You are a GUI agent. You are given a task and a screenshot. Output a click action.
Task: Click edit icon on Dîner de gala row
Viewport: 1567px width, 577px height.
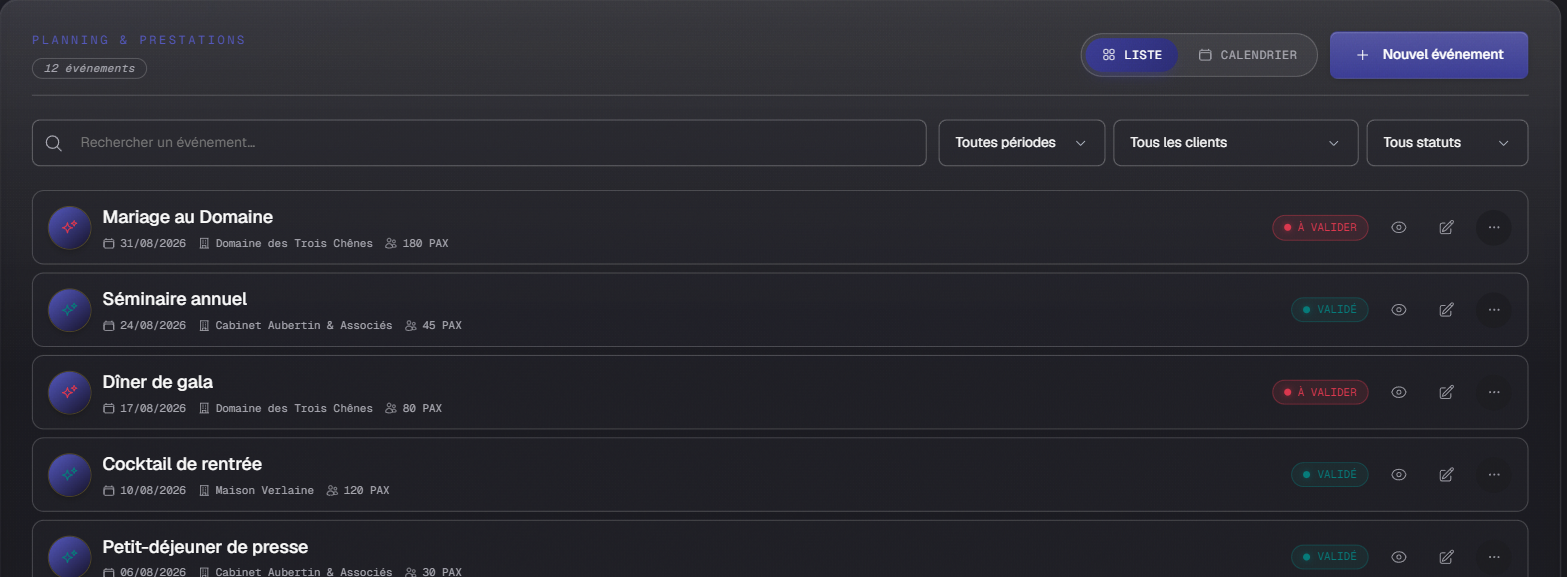click(x=1446, y=392)
